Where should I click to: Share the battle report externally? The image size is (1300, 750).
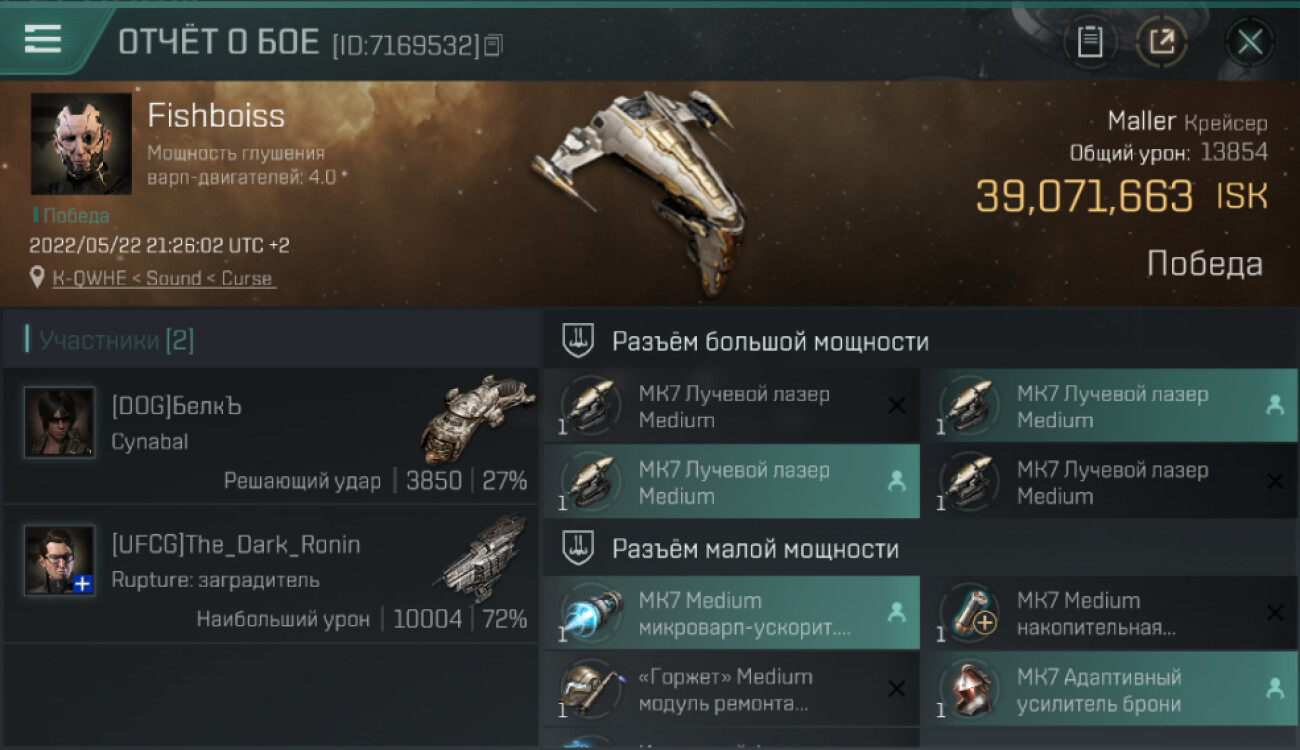coord(1162,42)
